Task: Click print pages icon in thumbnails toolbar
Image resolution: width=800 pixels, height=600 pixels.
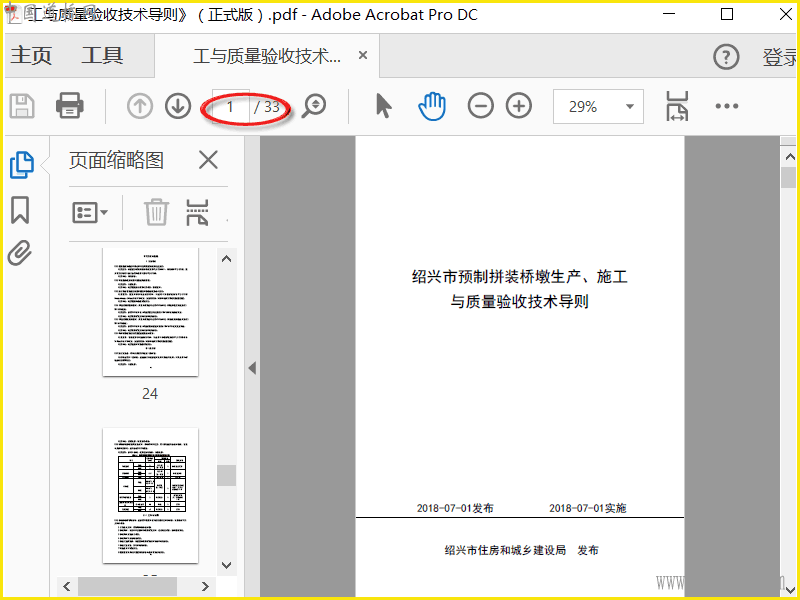Action: coord(197,212)
